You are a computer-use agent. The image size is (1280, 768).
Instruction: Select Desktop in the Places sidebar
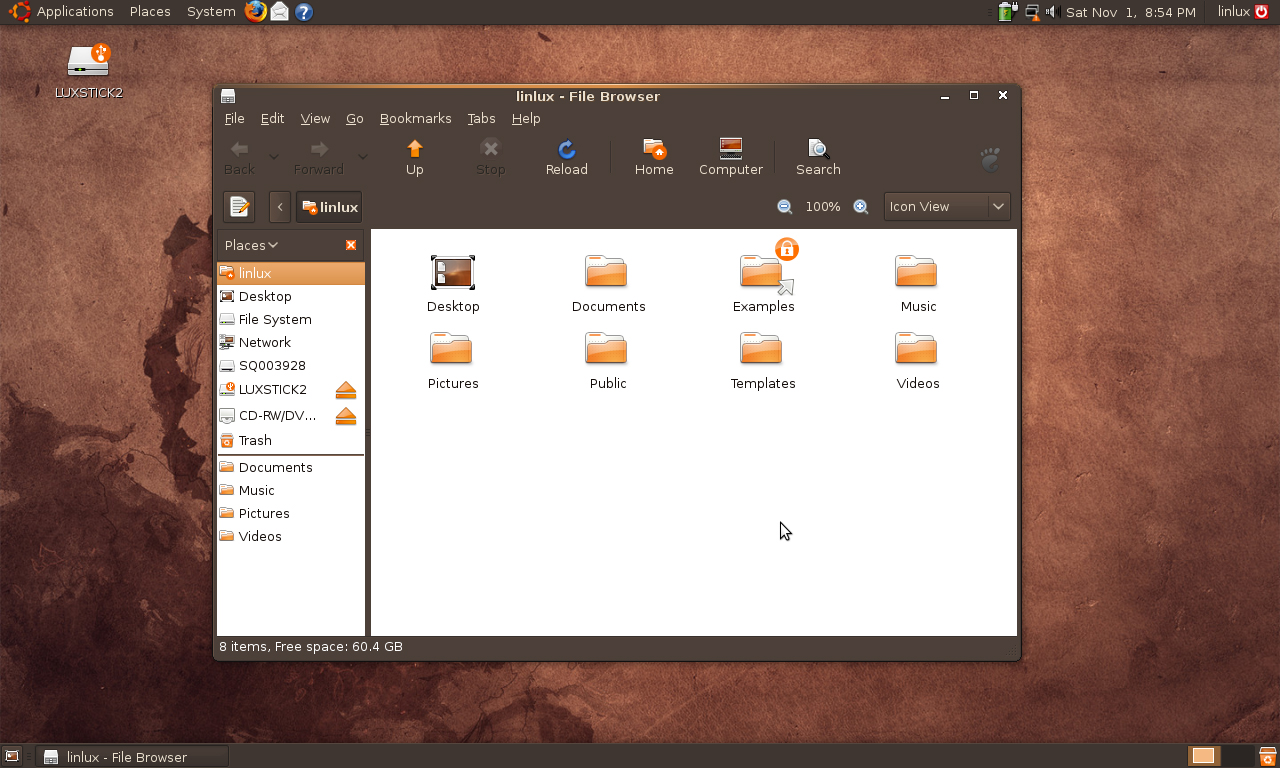291,296
